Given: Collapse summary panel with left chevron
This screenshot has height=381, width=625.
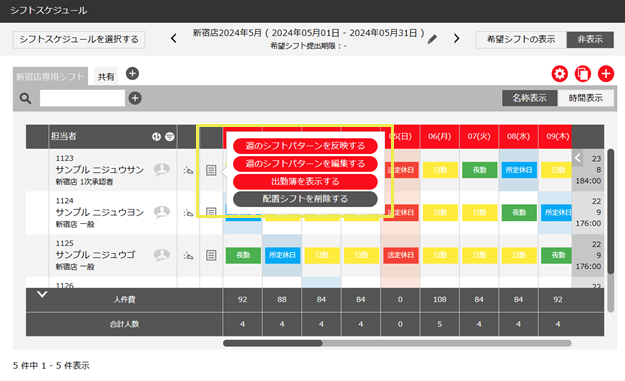Looking at the screenshot, I should coord(578,158).
